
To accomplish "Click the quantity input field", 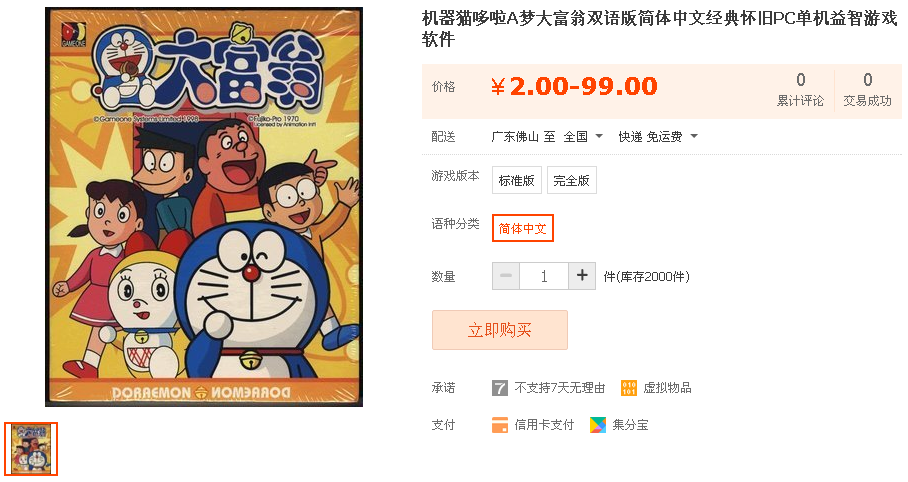I will tap(544, 276).
